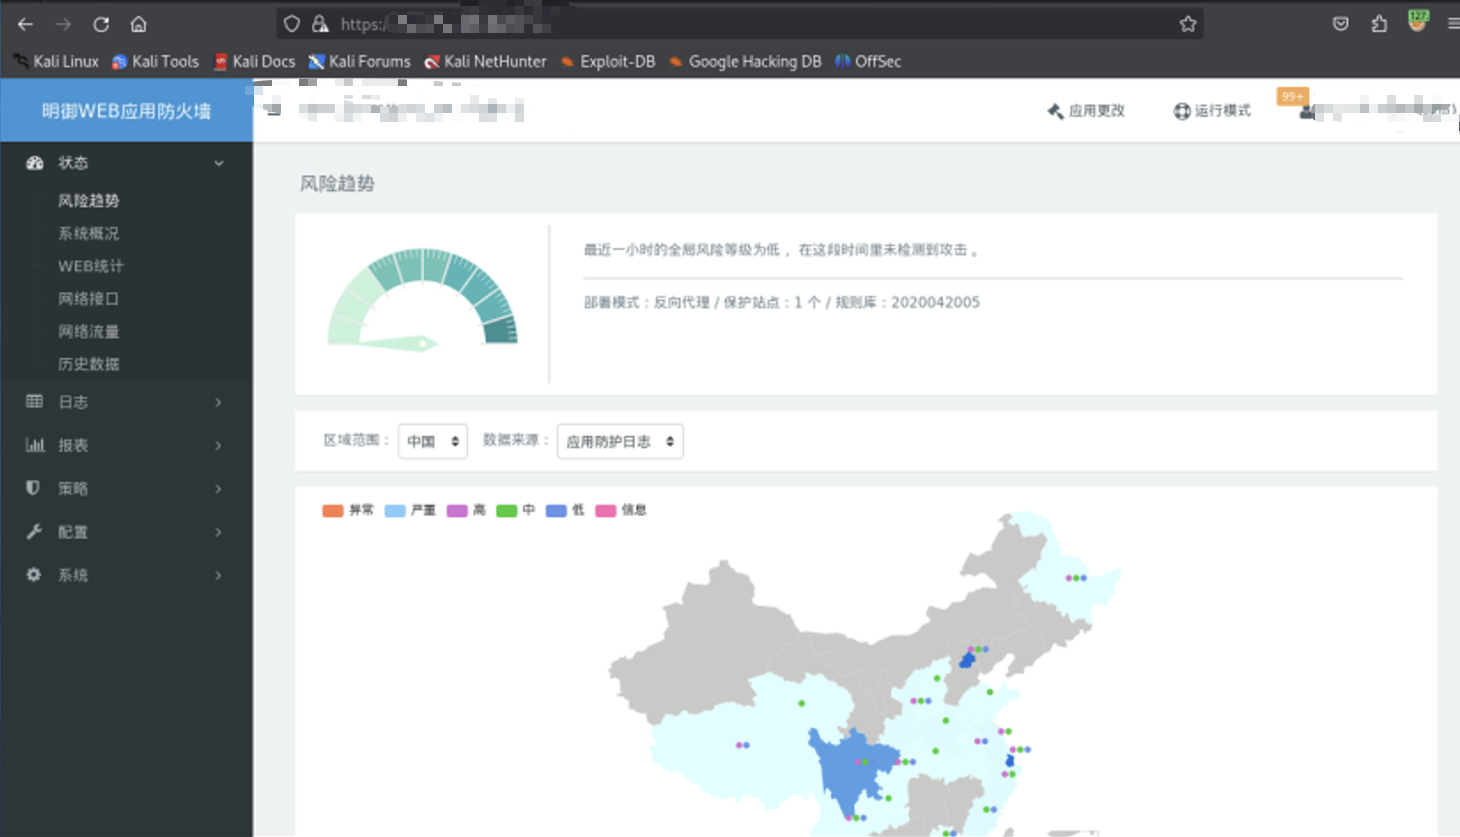Open 数据来源 dropdown 应用防护日志
Viewport: 1460px width, 837px height.
click(620, 441)
